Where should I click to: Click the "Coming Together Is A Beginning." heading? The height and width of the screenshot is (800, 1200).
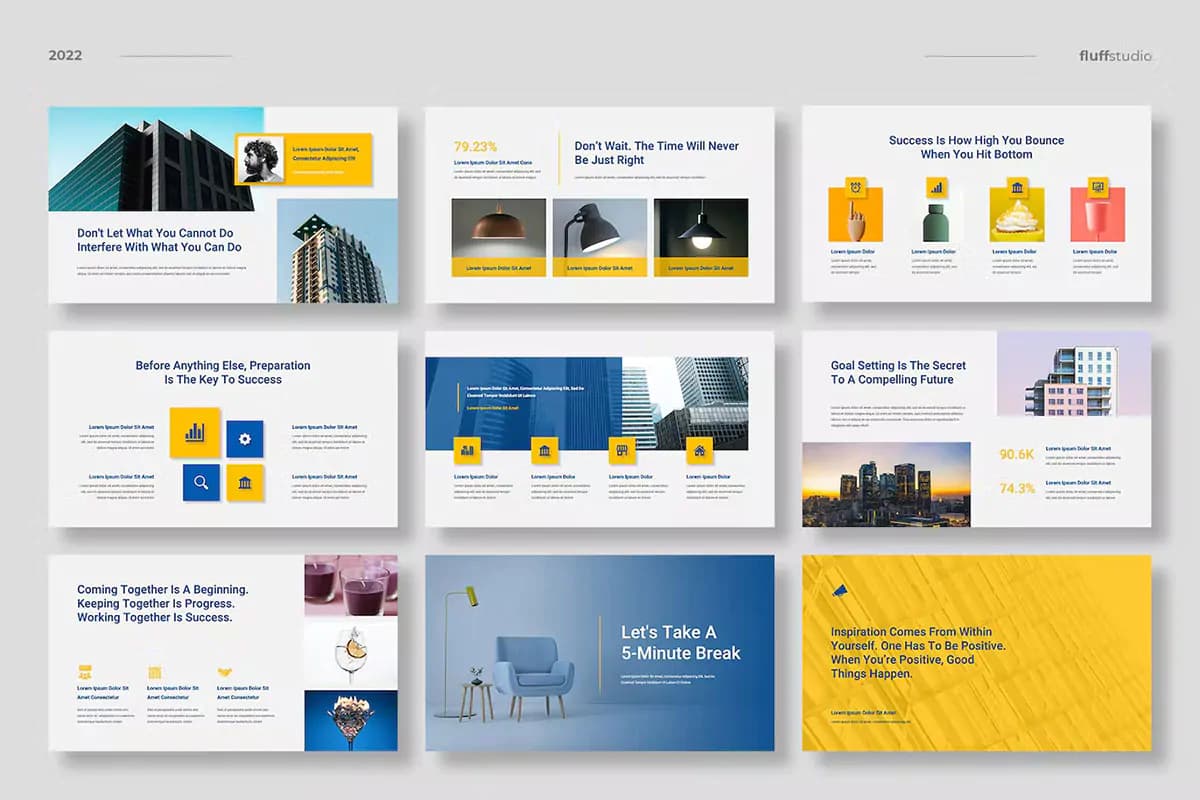tap(163, 590)
